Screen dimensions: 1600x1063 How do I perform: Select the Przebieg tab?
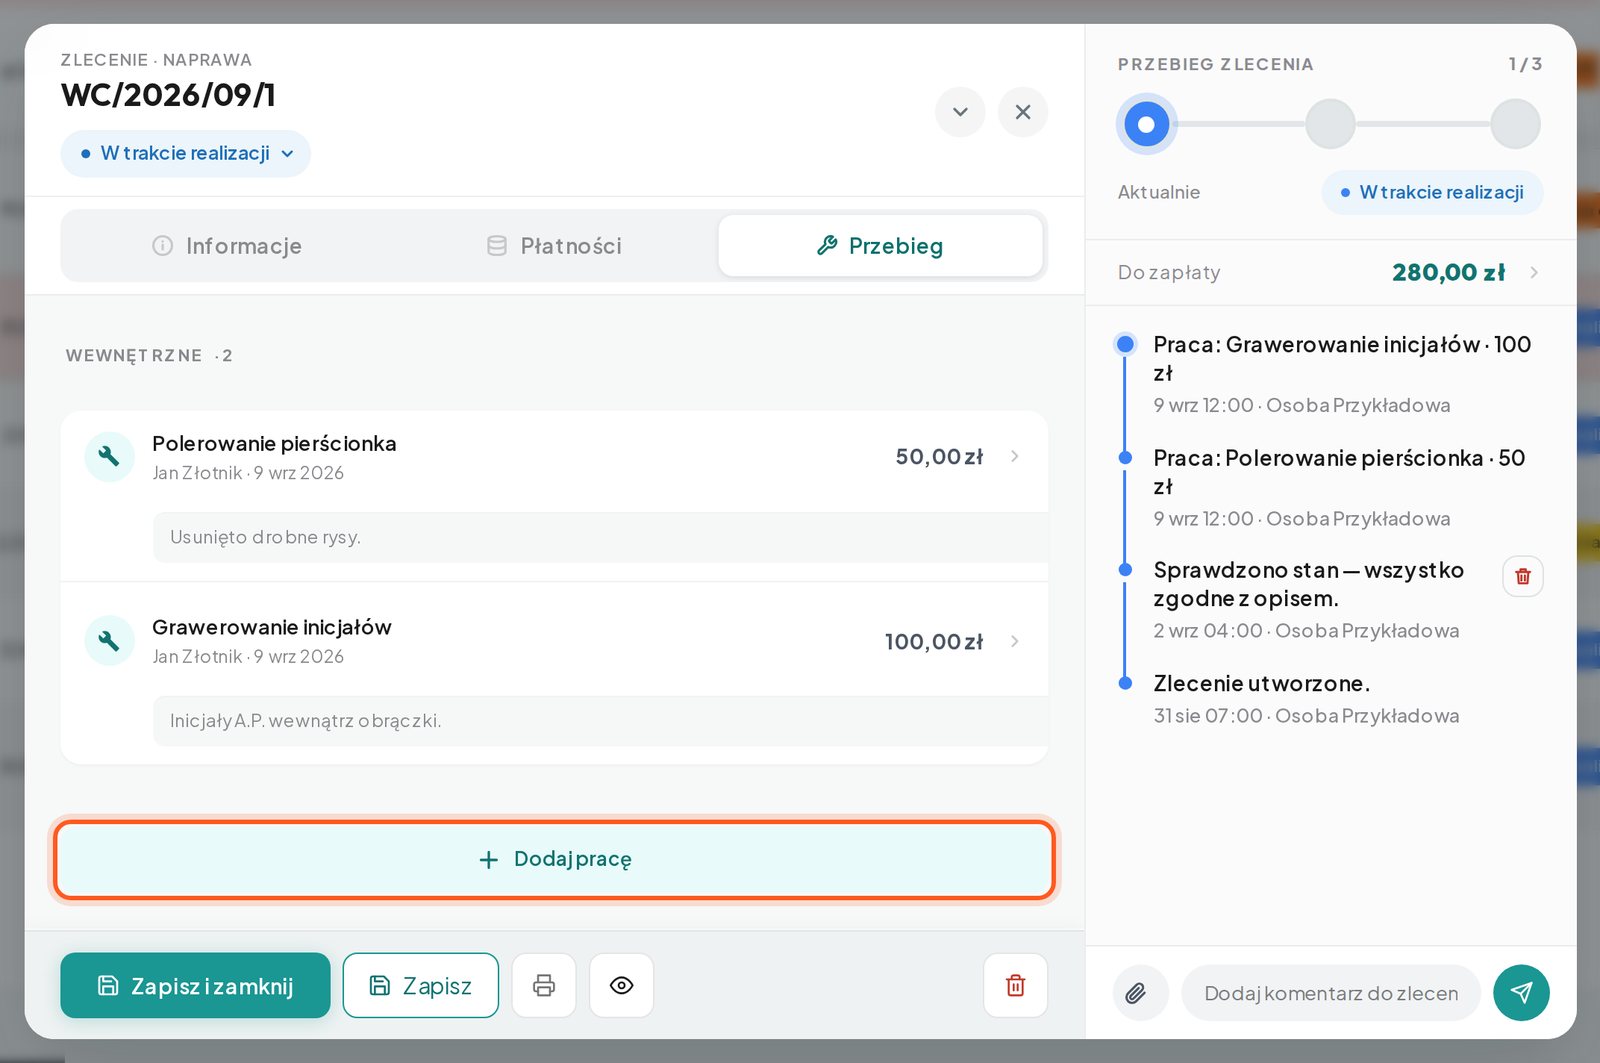point(880,246)
